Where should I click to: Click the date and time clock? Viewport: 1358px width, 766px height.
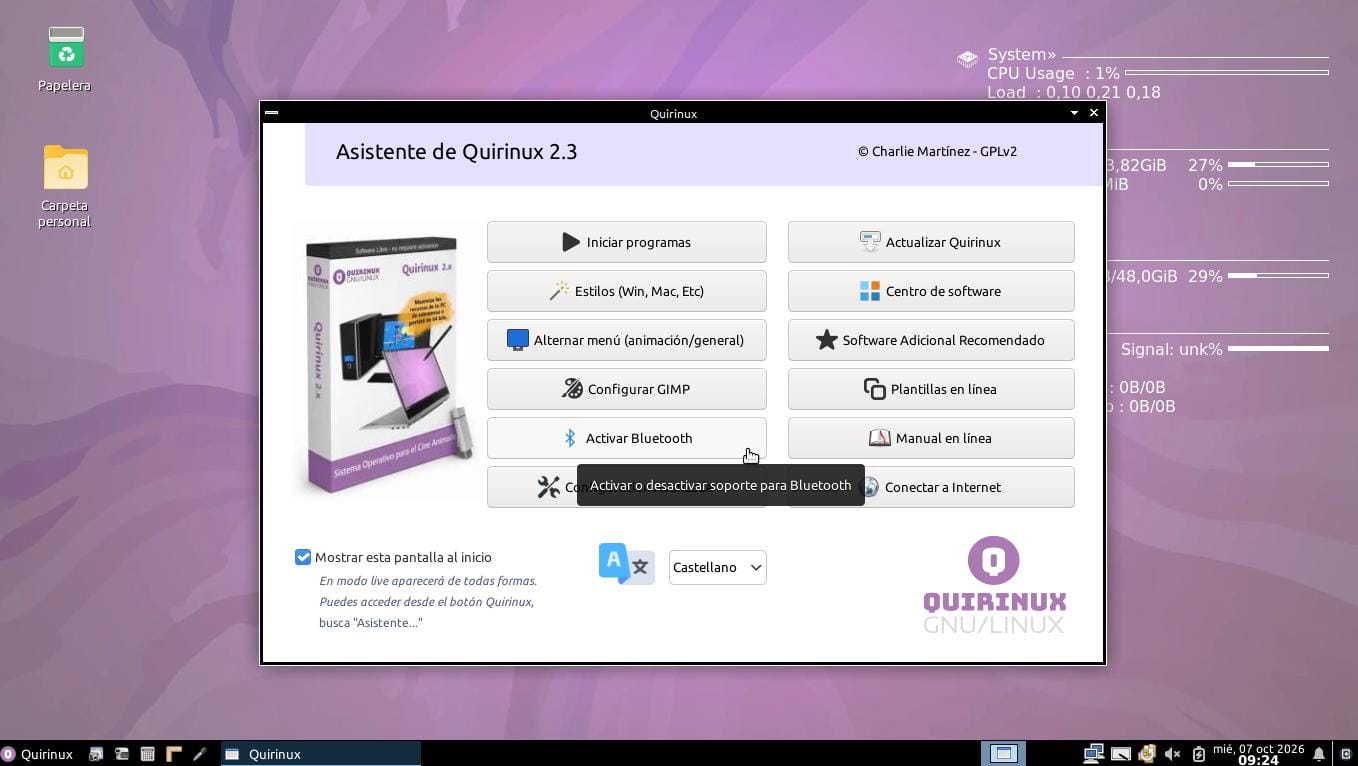tap(1258, 754)
